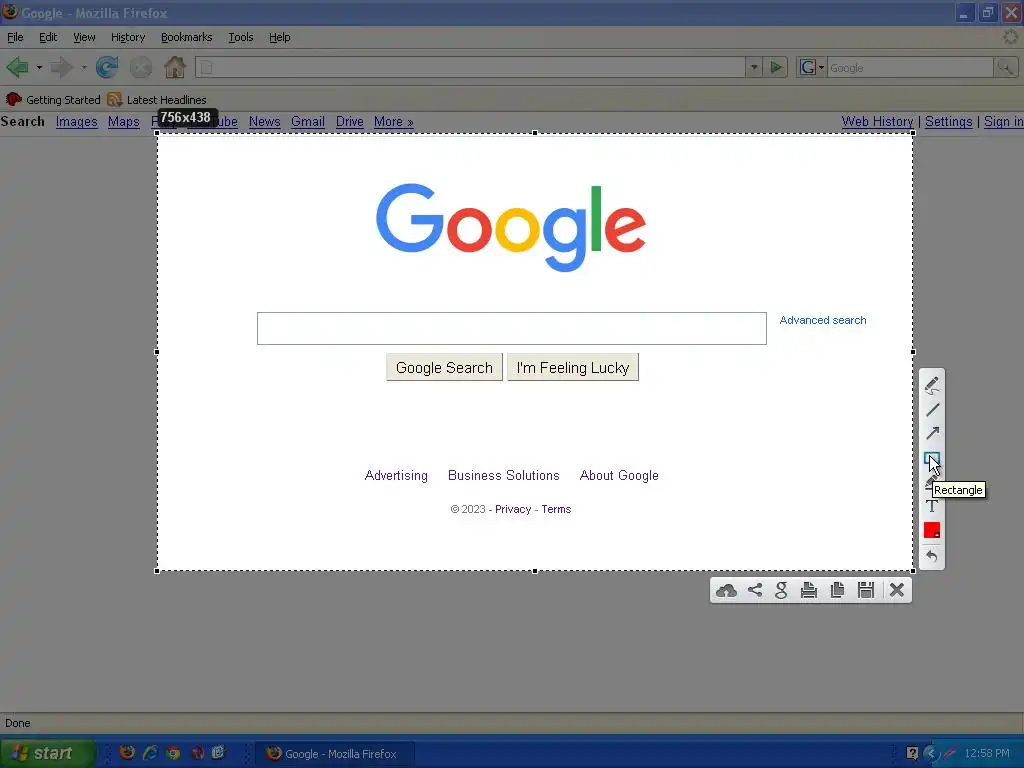Select the Text tool (T icon)

[x=932, y=505]
